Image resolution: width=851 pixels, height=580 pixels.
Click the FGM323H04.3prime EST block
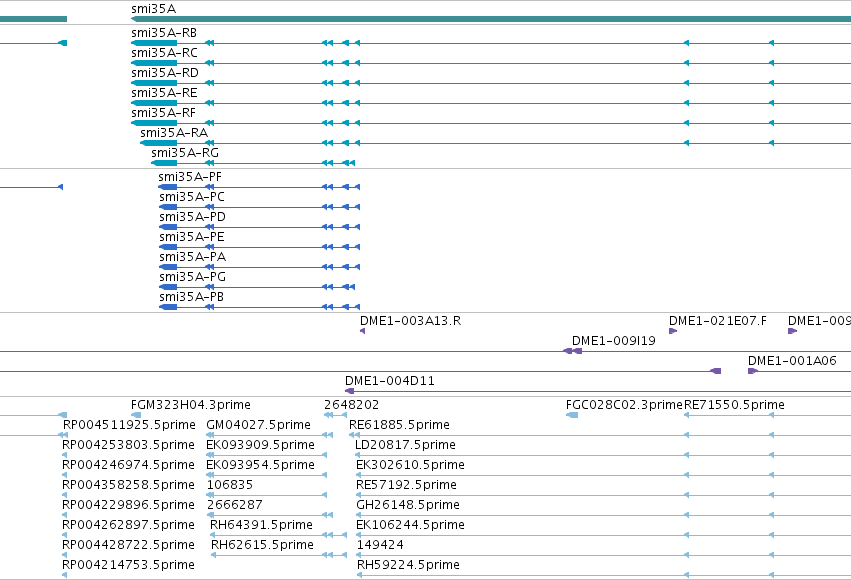point(136,416)
